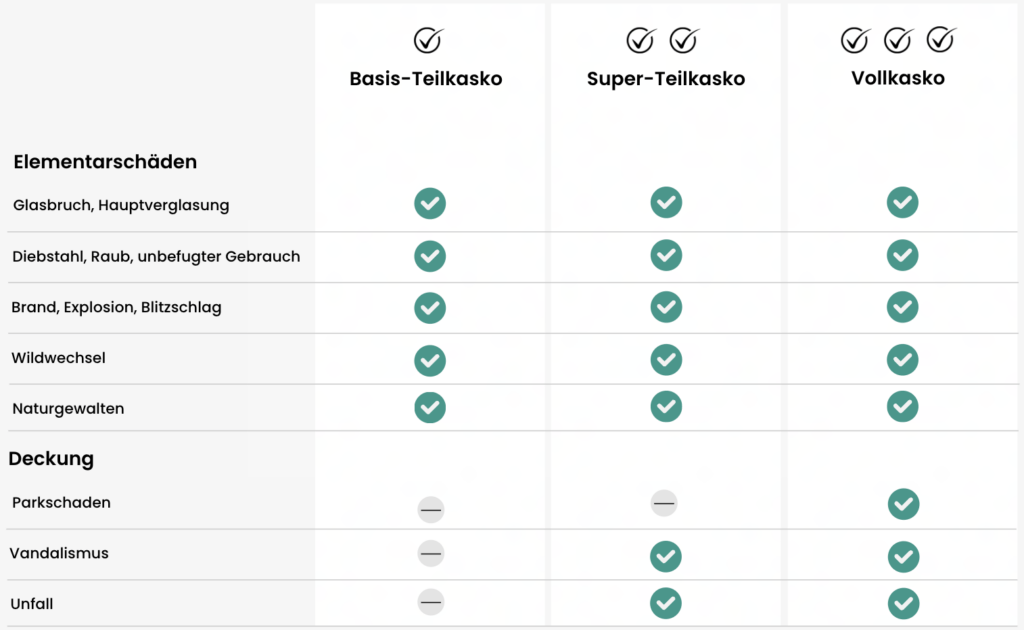This screenshot has height=630, width=1024.
Task: Click the Diebstahl checkmark under Basis-Teilkasko
Action: [x=430, y=256]
